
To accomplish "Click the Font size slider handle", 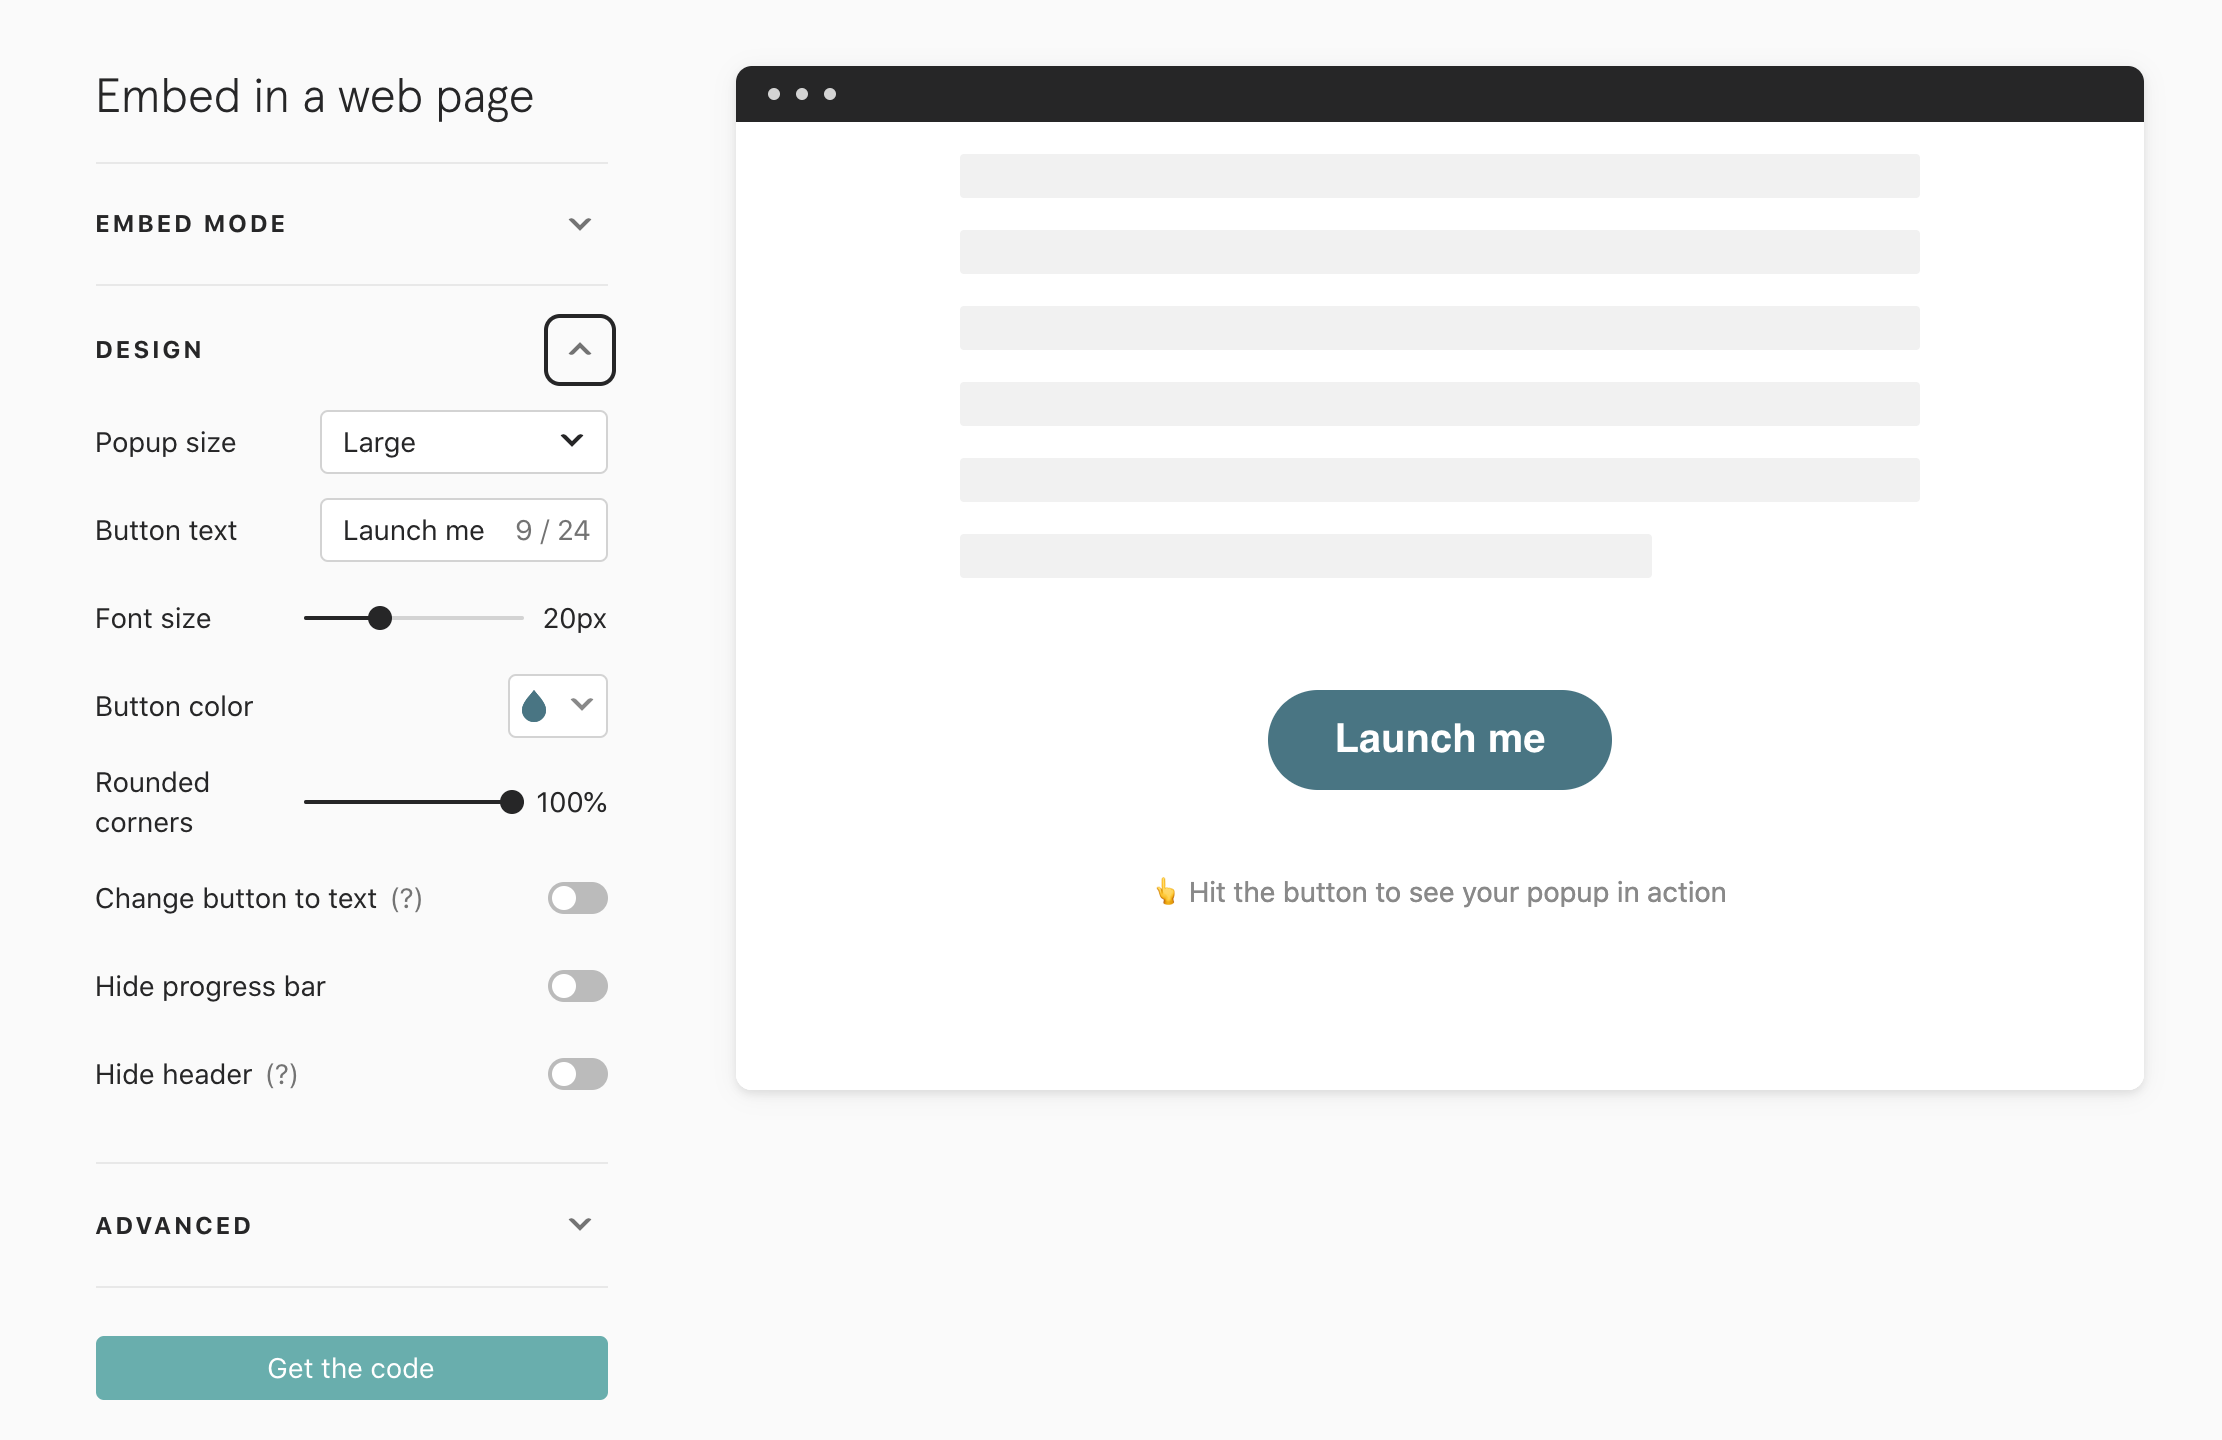I will [x=380, y=618].
